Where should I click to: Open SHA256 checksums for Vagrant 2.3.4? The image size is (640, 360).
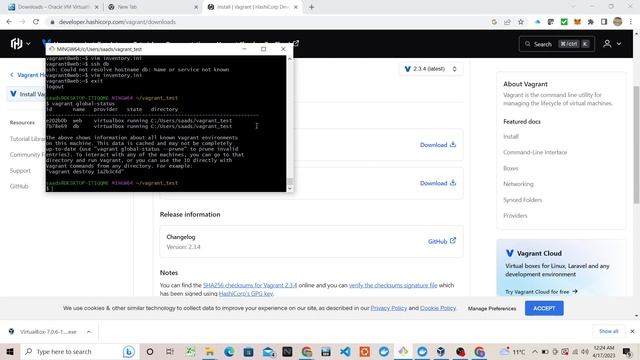click(250, 285)
